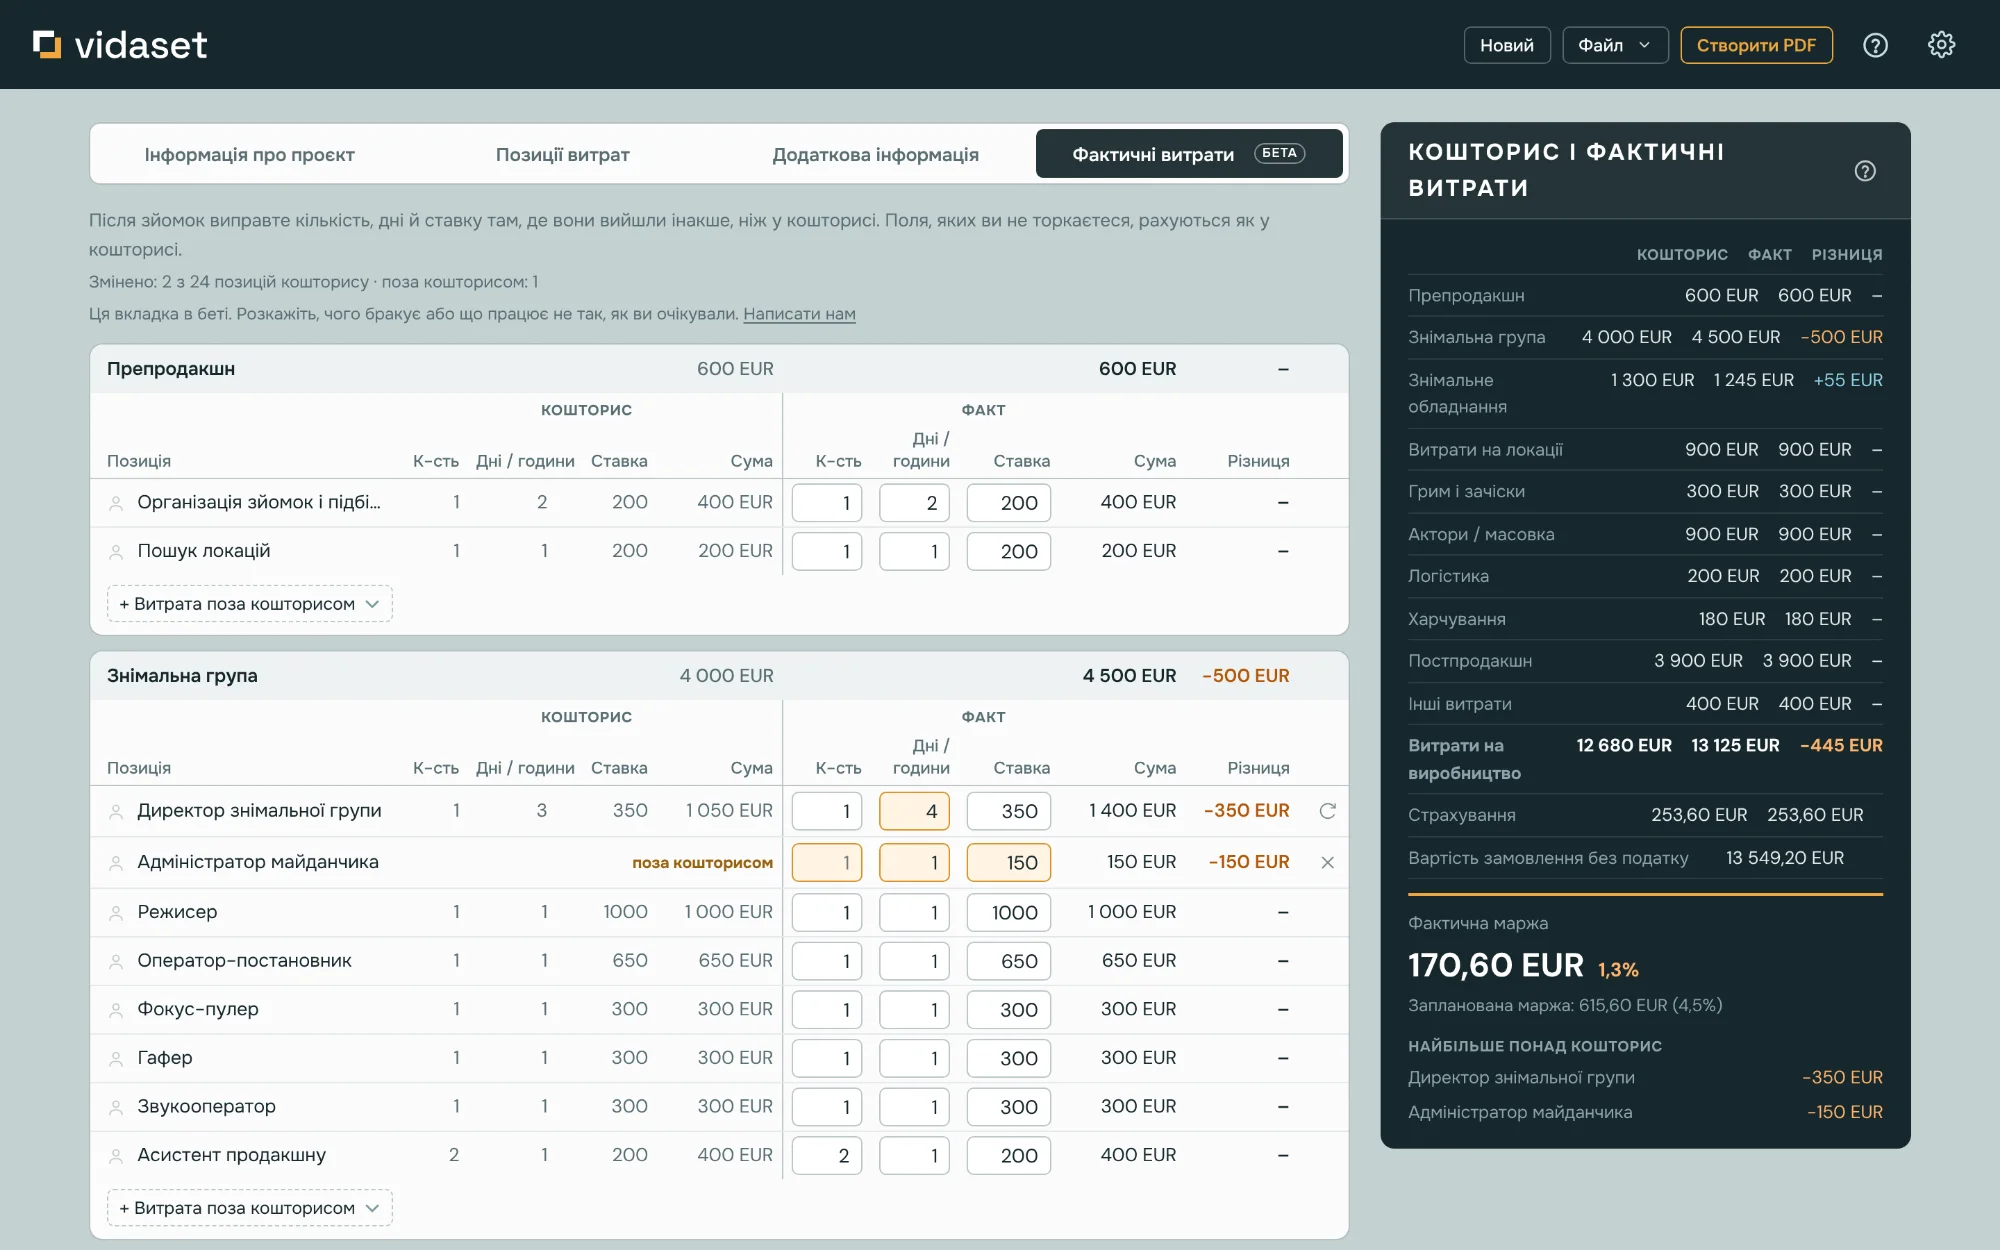Viewport: 2000px width, 1250px height.
Task: Edit actual rate field for Пошук локацій
Action: coord(1008,551)
